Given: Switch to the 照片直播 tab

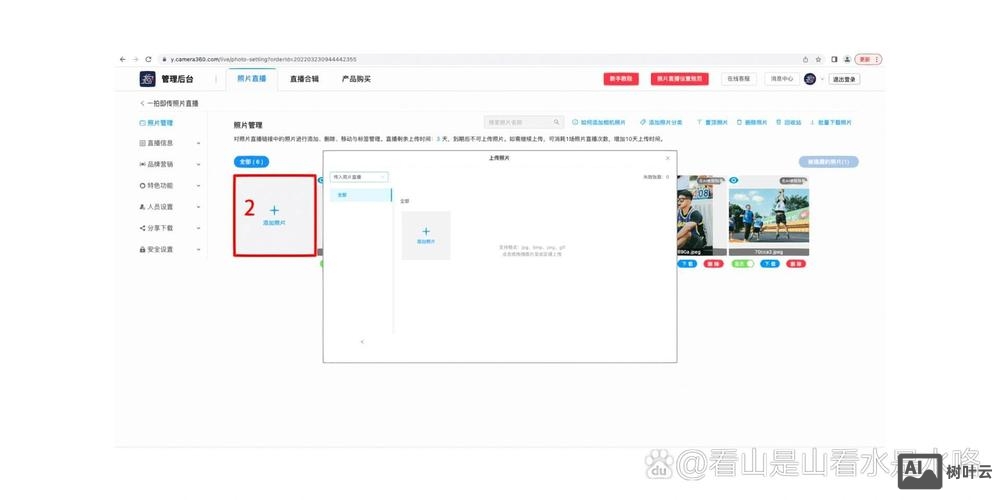Looking at the screenshot, I should click(x=251, y=79).
